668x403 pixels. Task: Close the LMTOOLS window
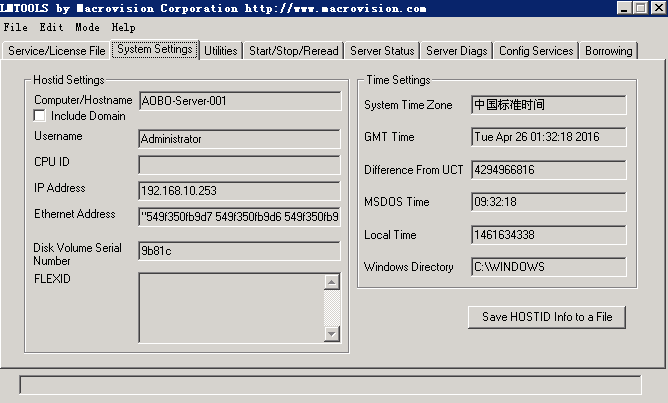point(658,8)
